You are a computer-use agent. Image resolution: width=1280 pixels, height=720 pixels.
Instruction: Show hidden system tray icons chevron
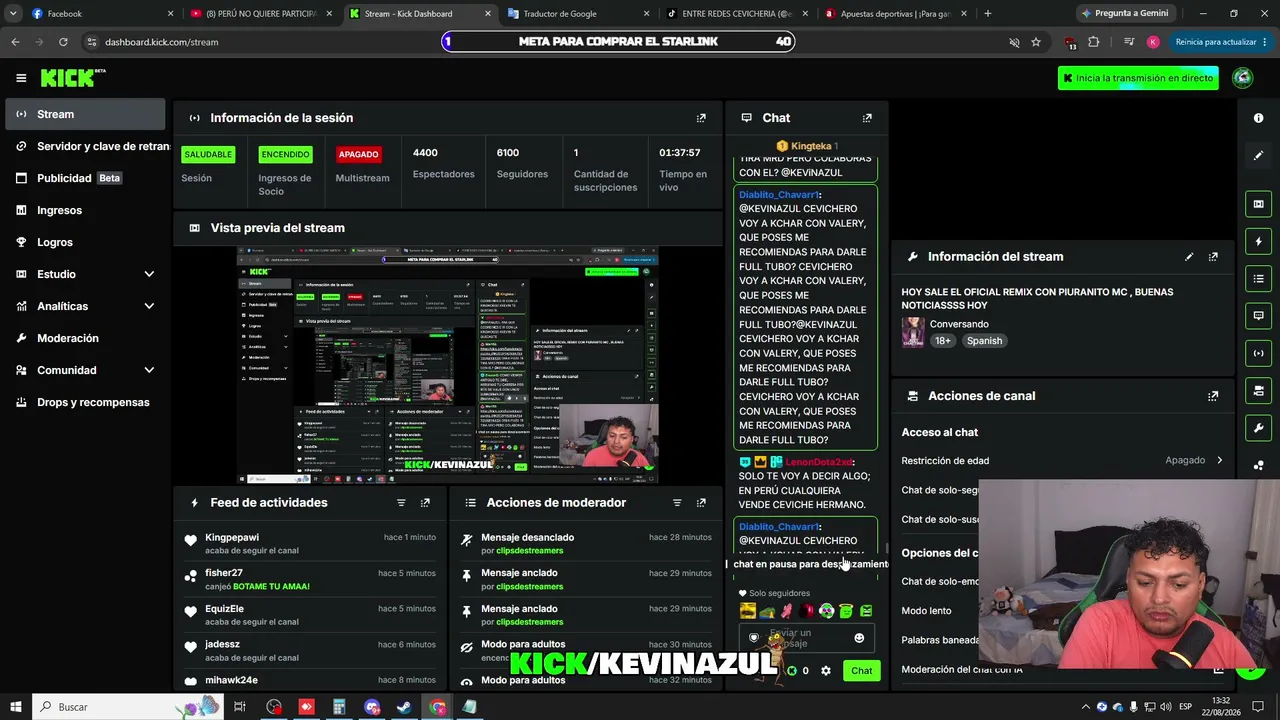click(x=1086, y=707)
